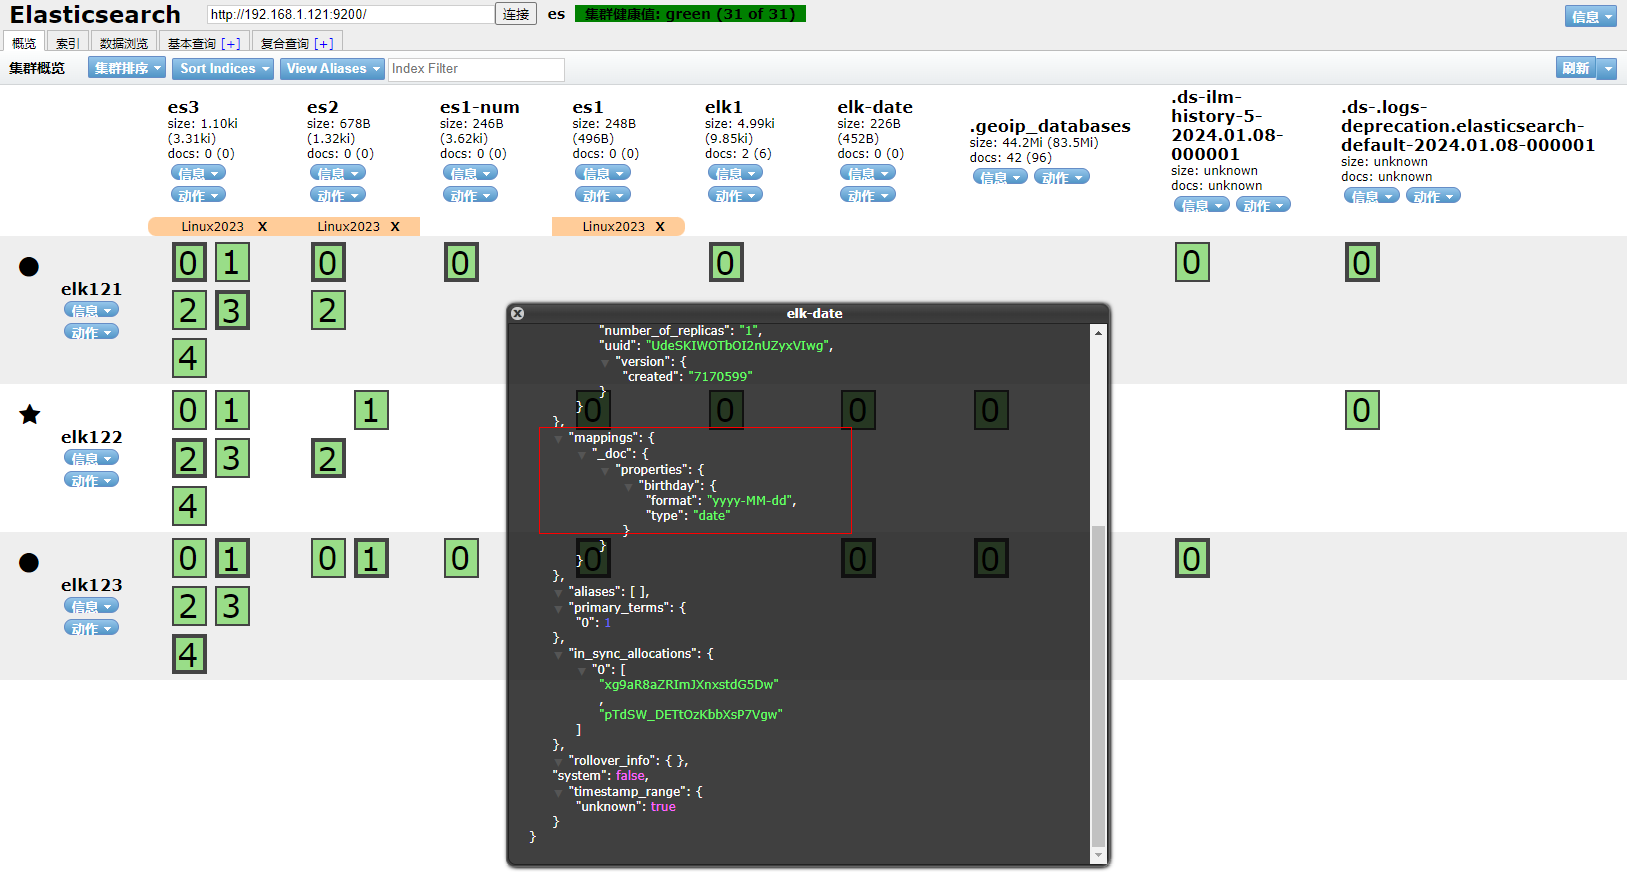The image size is (1627, 876).
Task: Open the View Aliases dropdown
Action: point(333,68)
